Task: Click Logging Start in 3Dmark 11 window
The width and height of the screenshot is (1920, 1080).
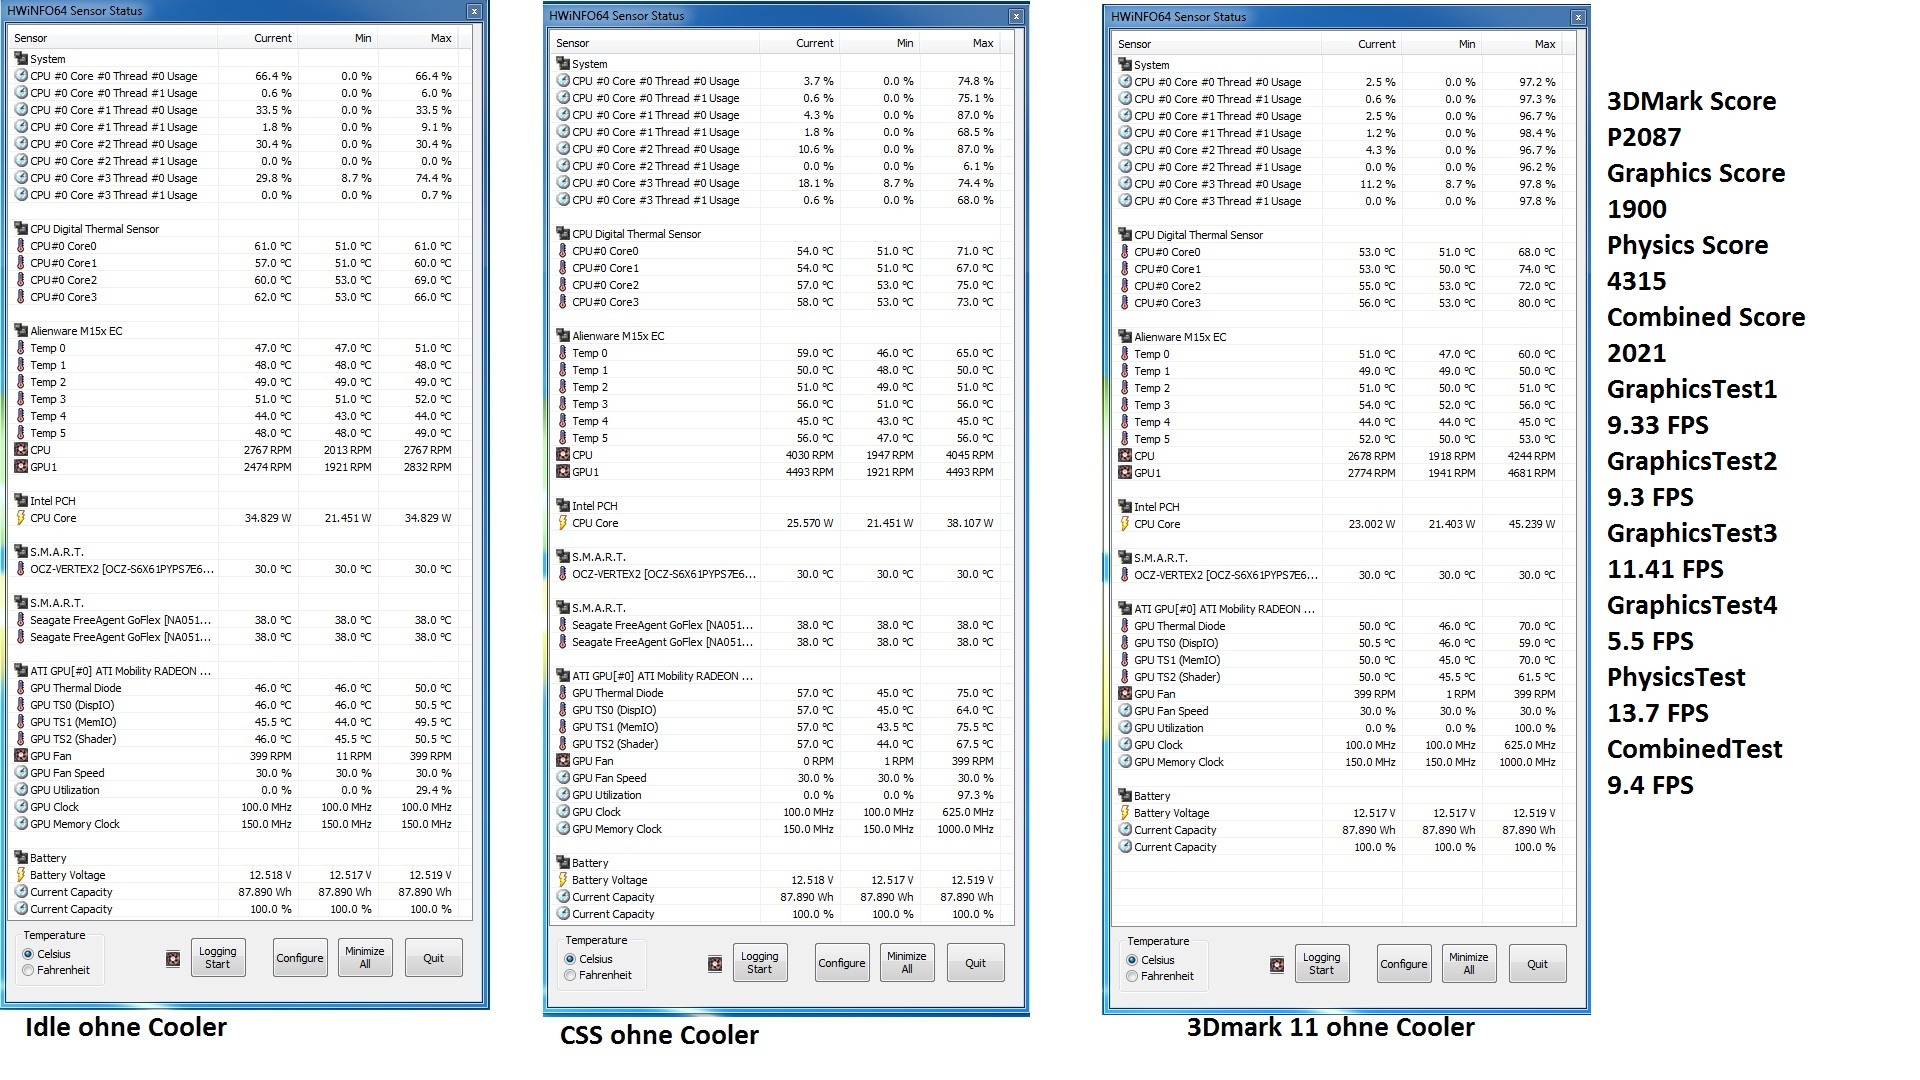Action: click(1322, 964)
